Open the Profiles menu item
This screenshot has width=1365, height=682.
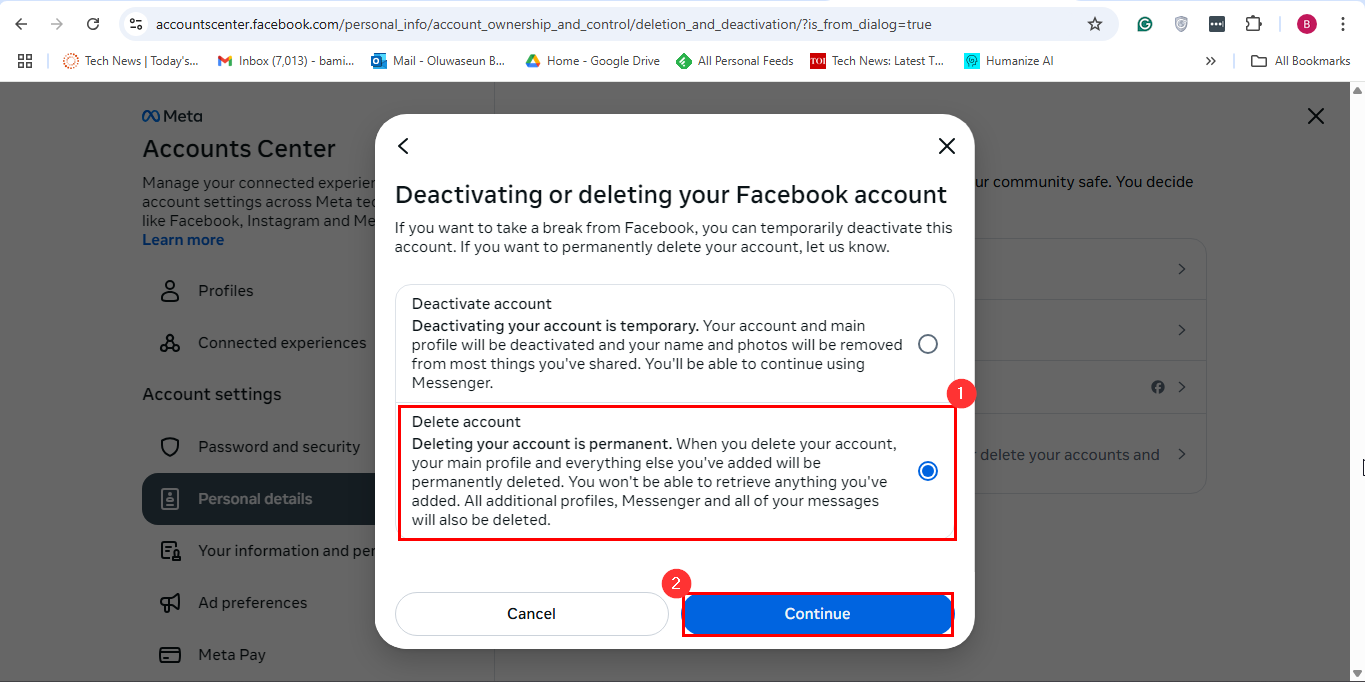click(225, 291)
